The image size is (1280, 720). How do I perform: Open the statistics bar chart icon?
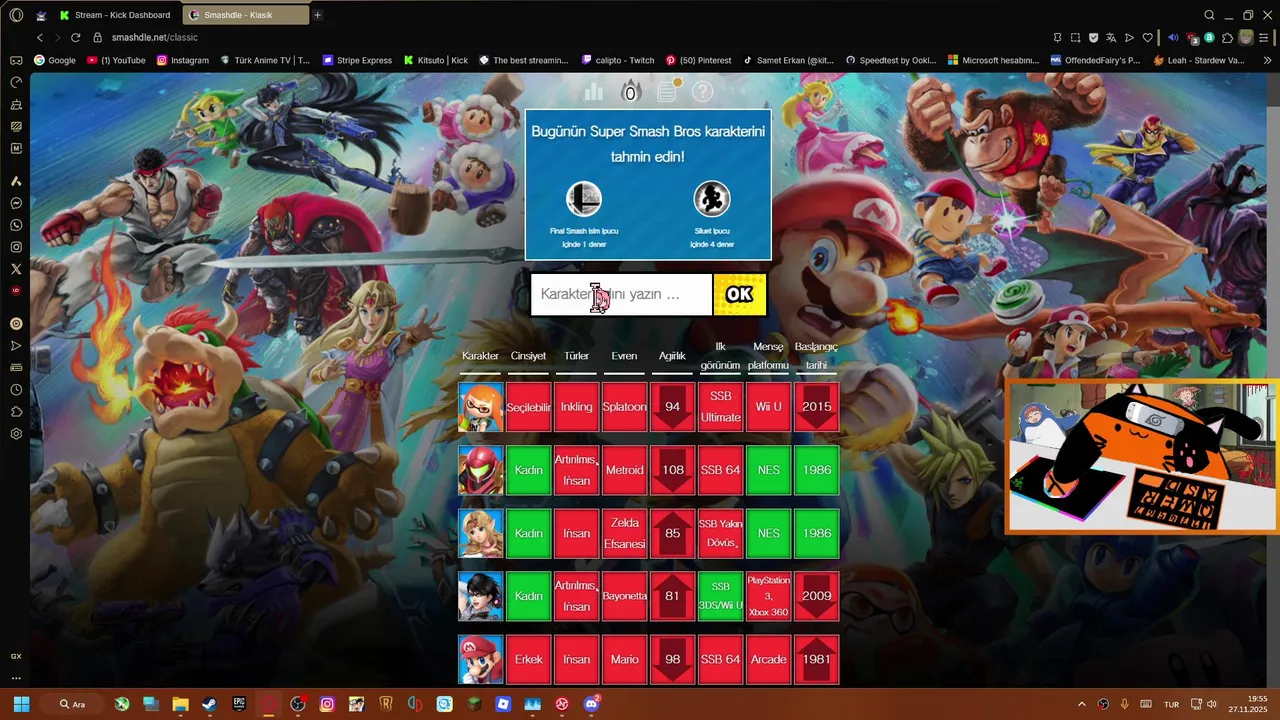(594, 92)
